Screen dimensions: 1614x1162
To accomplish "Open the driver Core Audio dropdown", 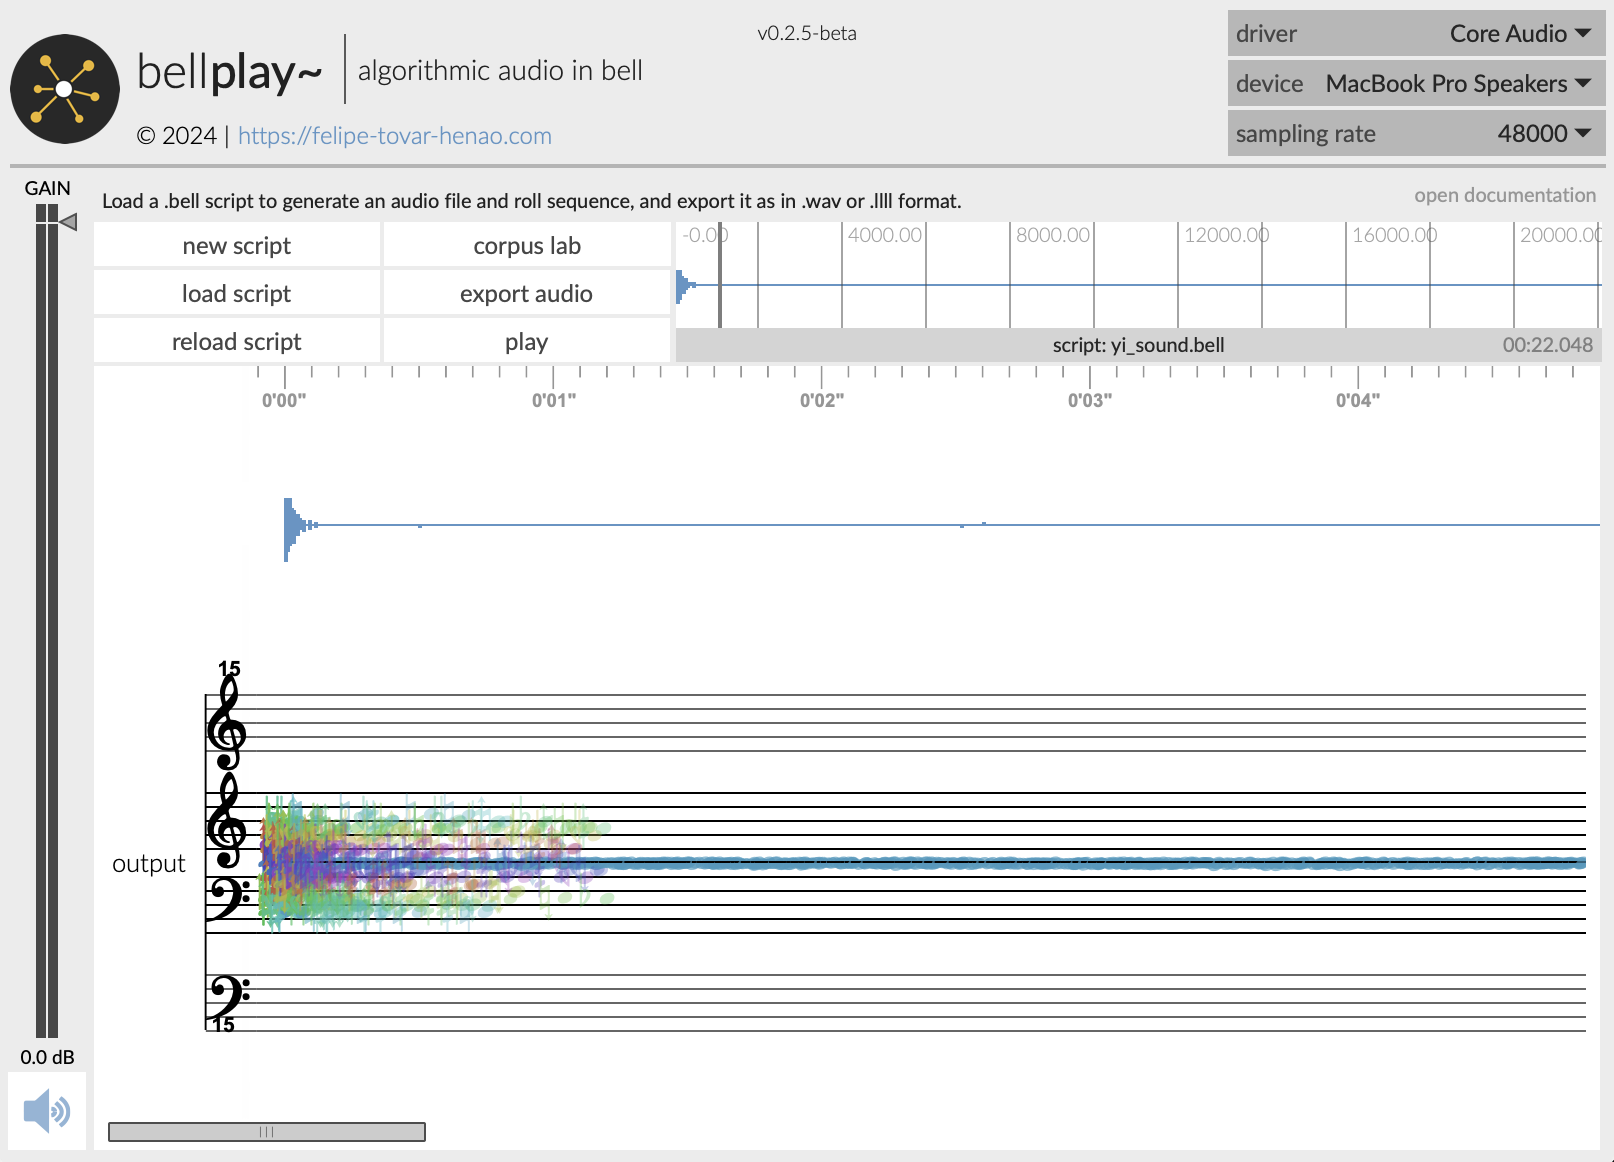I will [1416, 33].
